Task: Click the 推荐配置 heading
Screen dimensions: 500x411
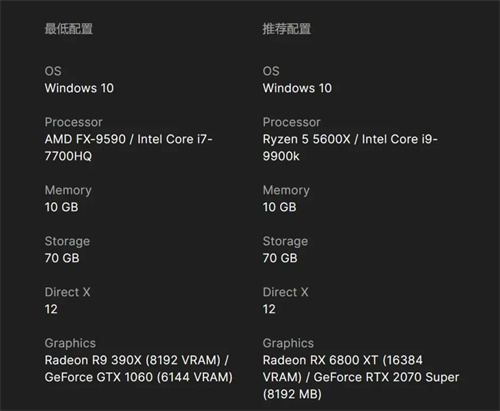Action: pos(287,29)
